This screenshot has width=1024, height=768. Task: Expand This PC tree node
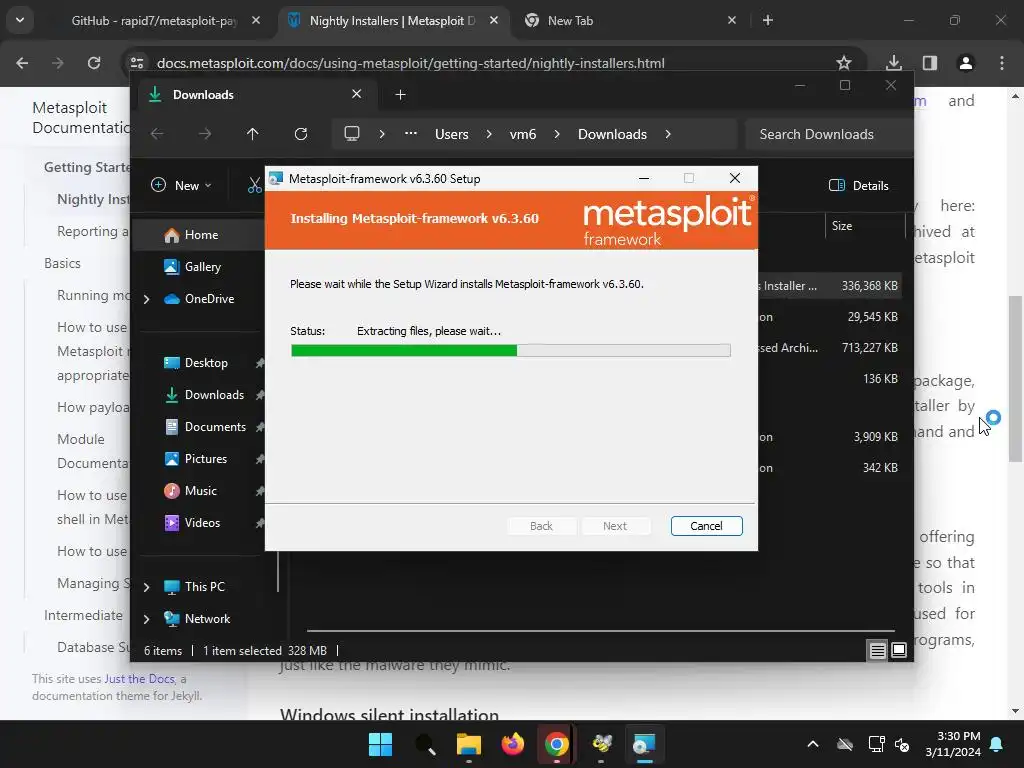146,587
